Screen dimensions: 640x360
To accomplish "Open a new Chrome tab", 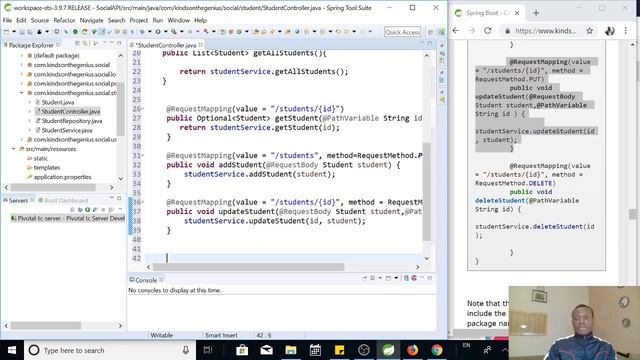I will (536, 13).
